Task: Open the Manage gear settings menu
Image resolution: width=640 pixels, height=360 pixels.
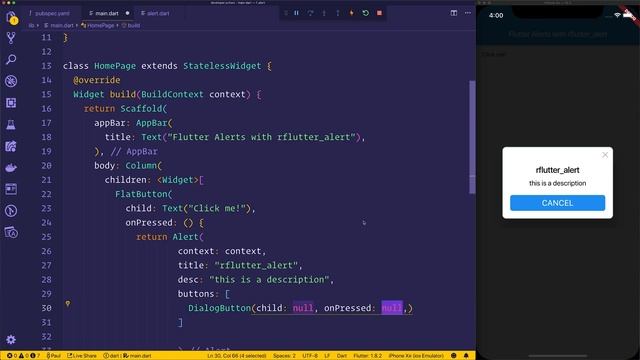Action: pos(11,339)
